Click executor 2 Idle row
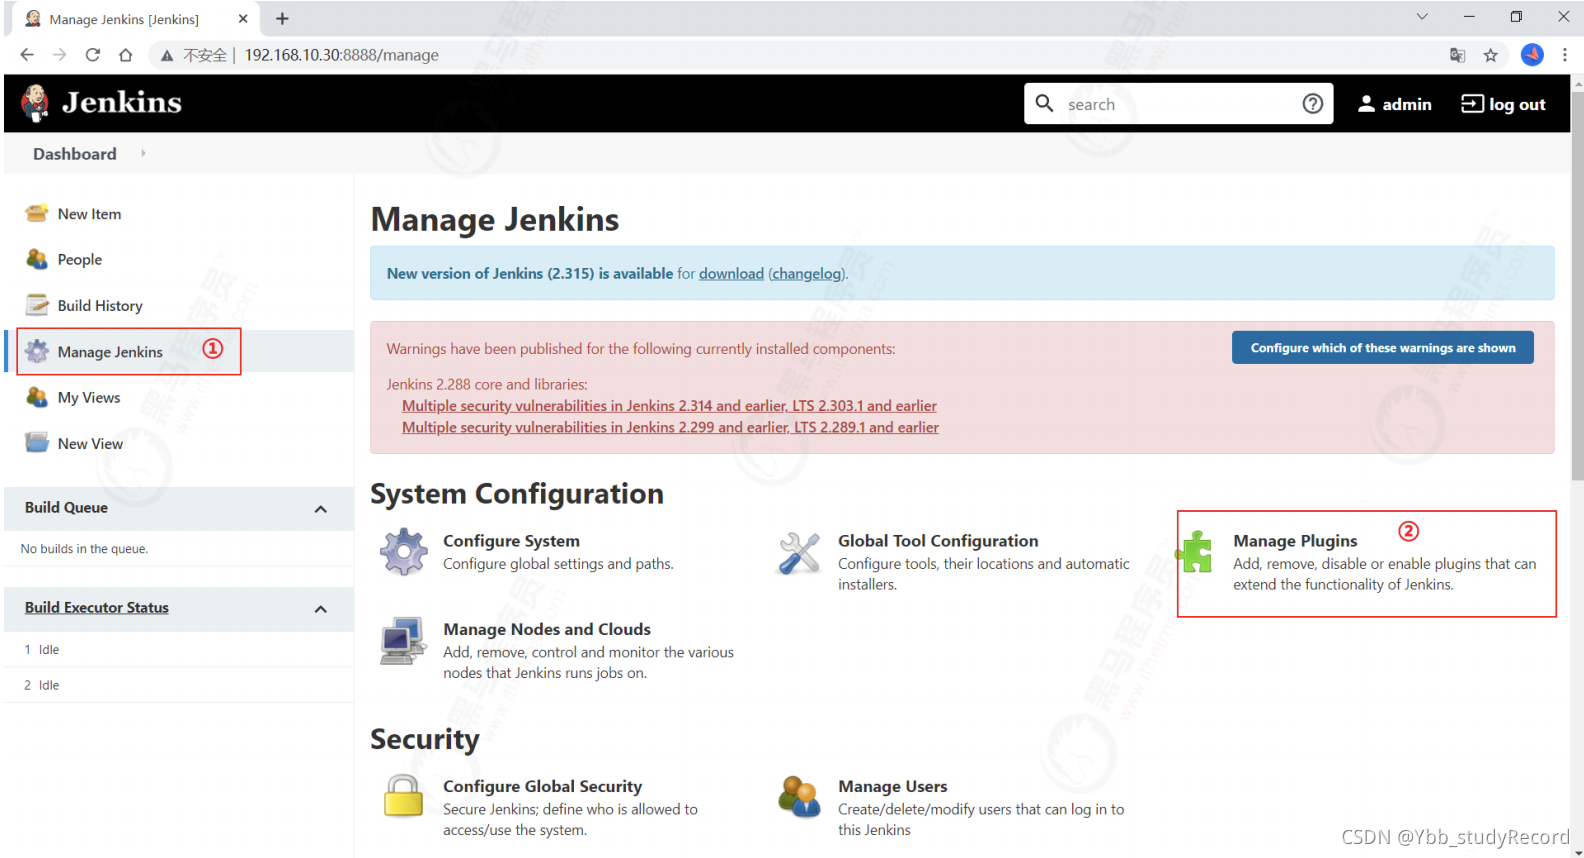 pos(179,685)
